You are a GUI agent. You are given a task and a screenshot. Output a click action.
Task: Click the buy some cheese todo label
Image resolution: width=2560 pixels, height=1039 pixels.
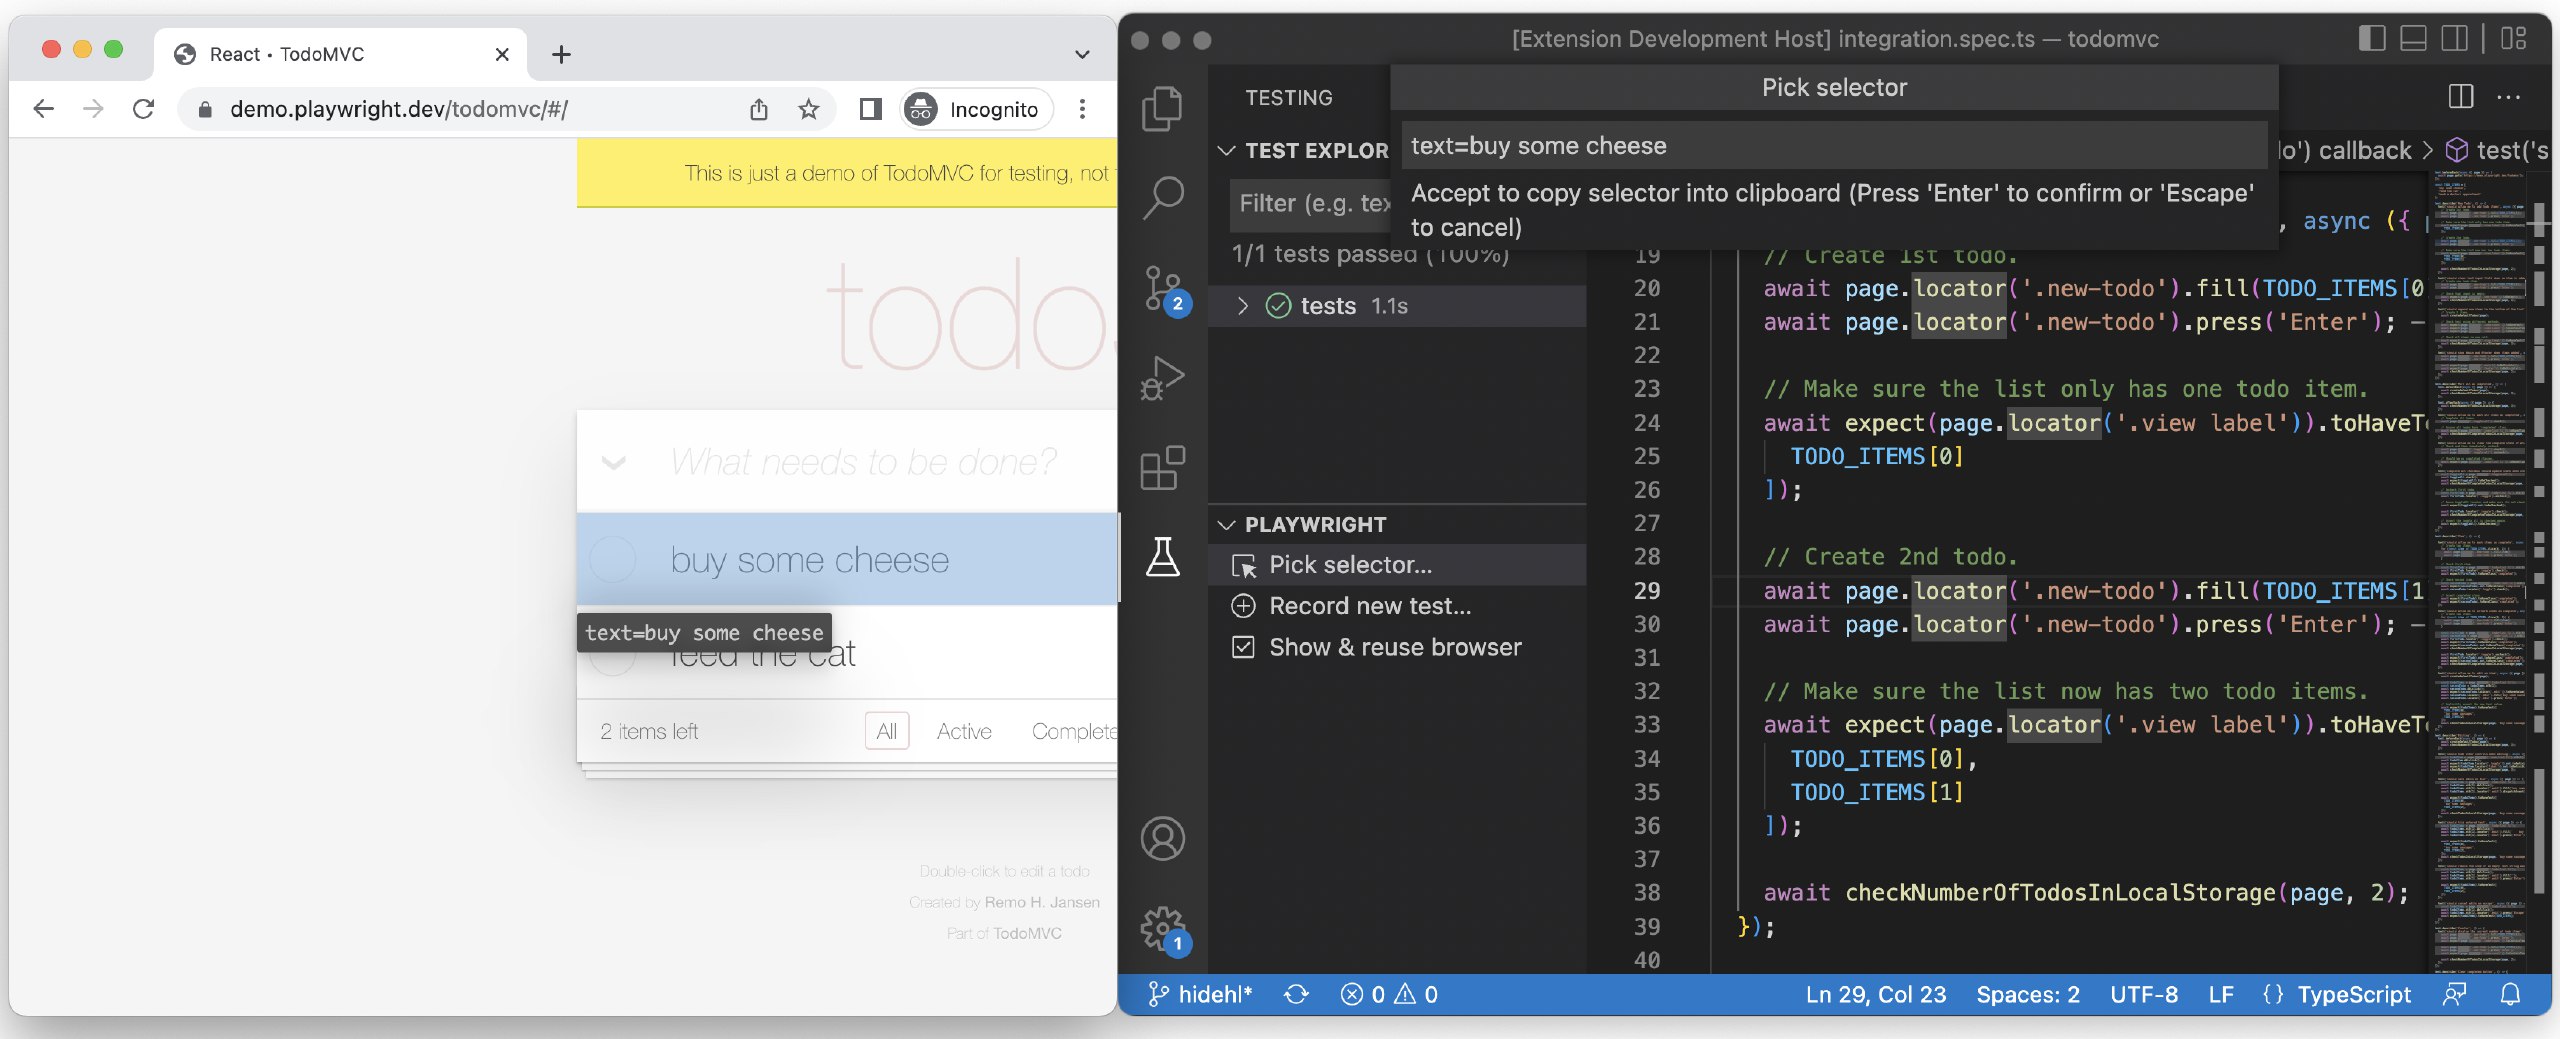click(x=810, y=560)
